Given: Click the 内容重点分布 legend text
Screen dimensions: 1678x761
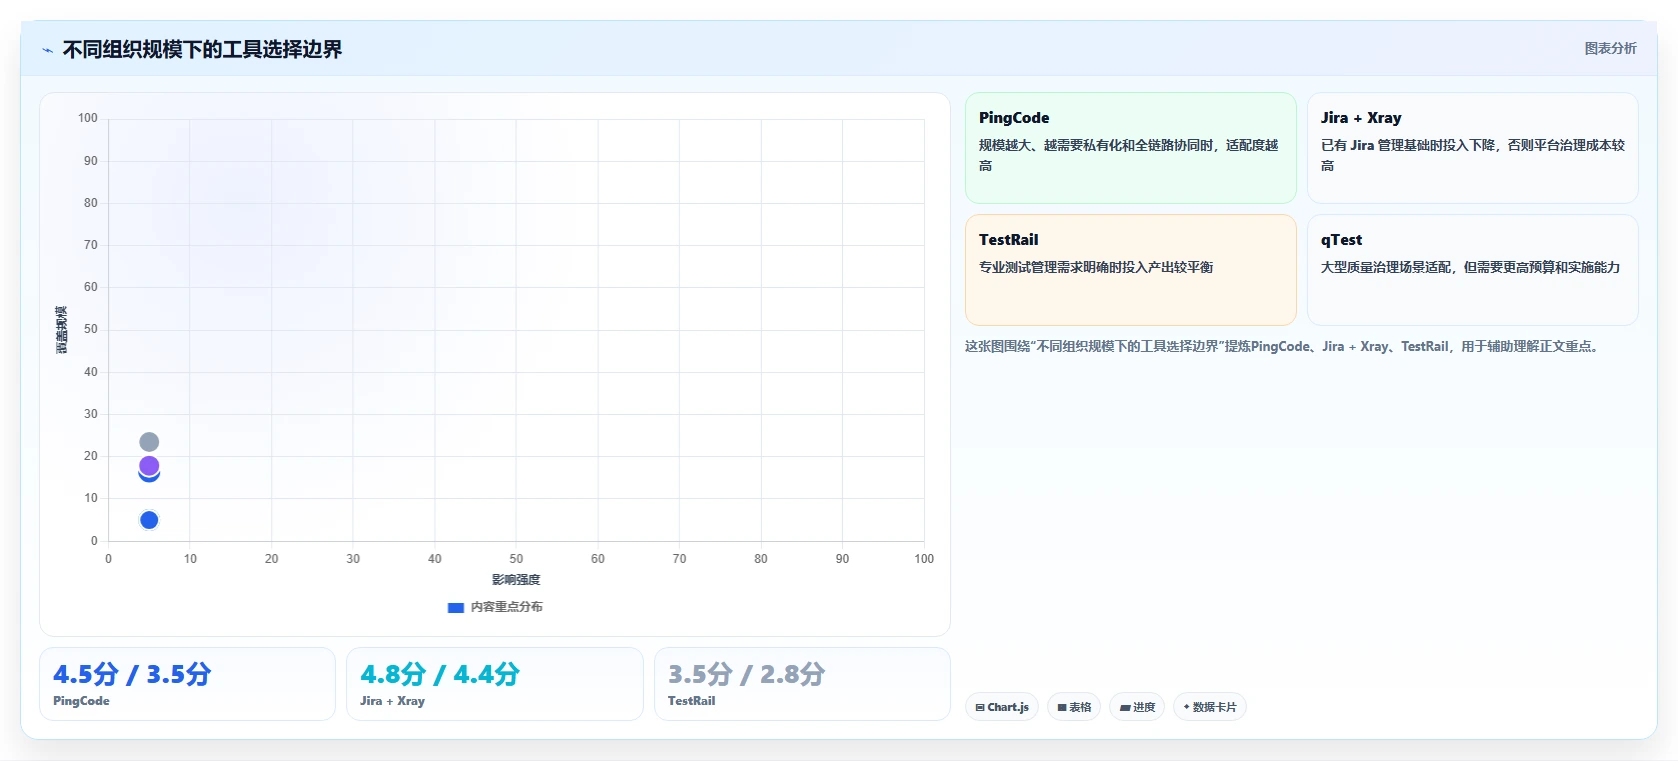Looking at the screenshot, I should pos(507,607).
